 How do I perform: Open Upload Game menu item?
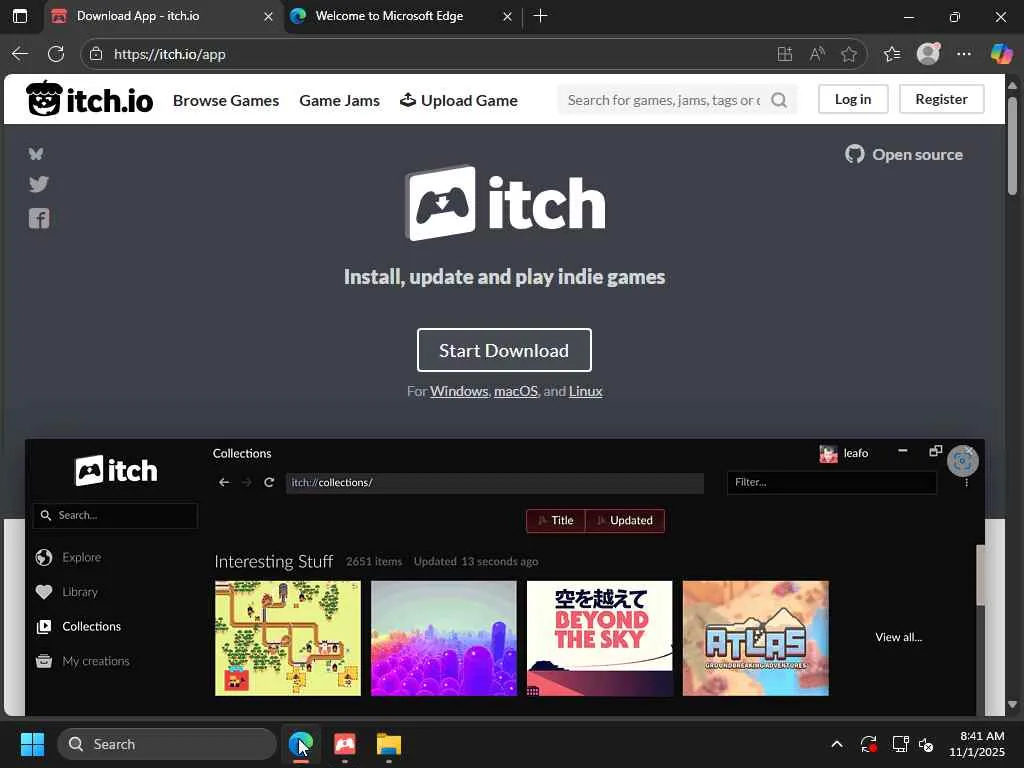pos(458,101)
